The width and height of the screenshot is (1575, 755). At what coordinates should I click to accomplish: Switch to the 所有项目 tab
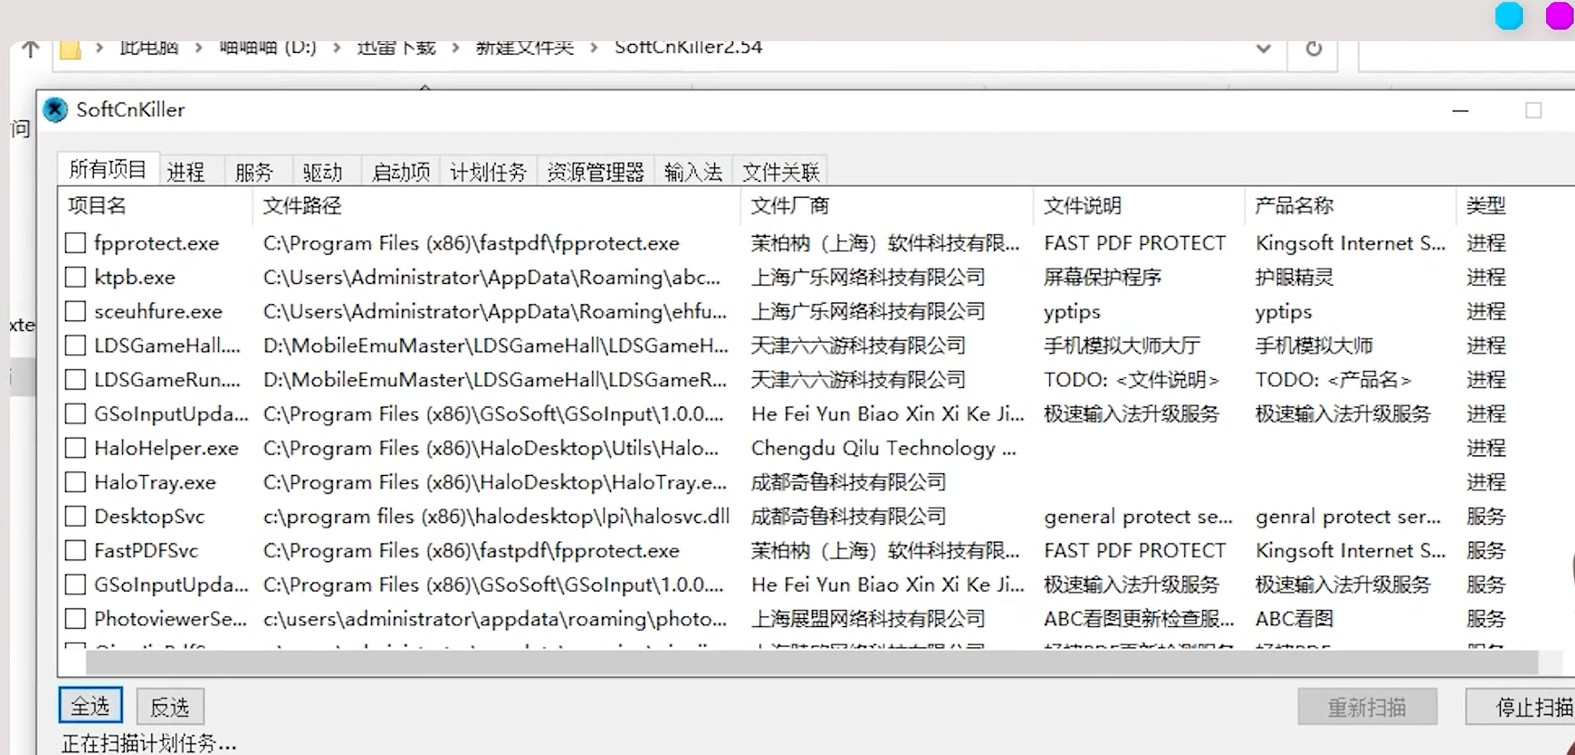(x=108, y=170)
